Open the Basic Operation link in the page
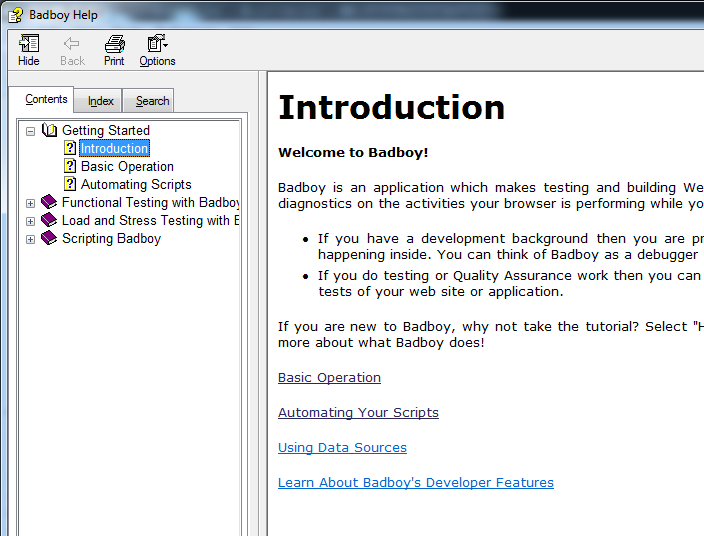This screenshot has width=704, height=536. tap(329, 378)
